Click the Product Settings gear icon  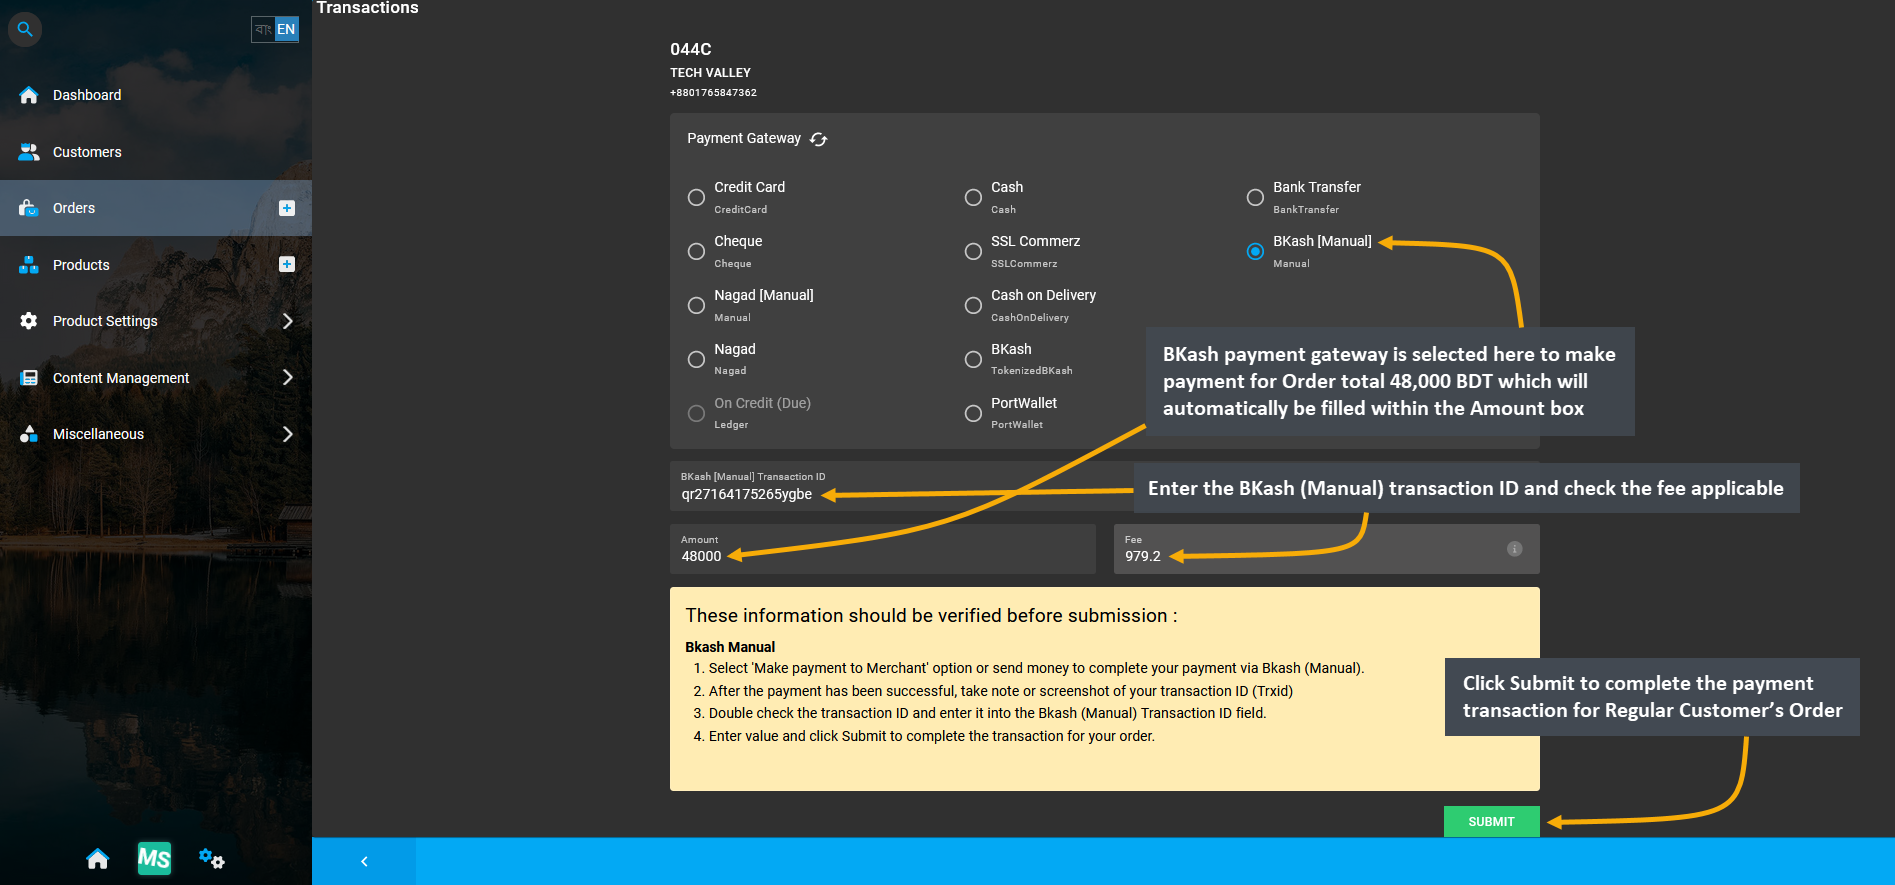[29, 321]
